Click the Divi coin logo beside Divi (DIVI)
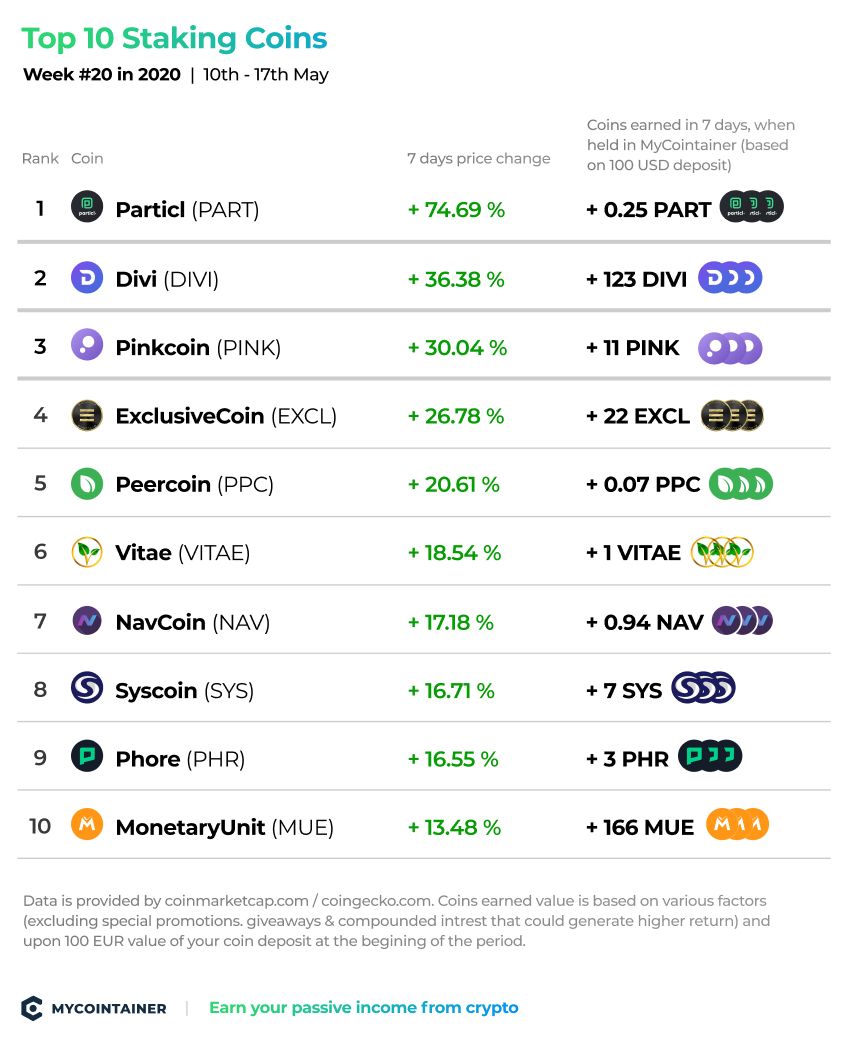This screenshot has height=1056, width=859. coord(87,277)
